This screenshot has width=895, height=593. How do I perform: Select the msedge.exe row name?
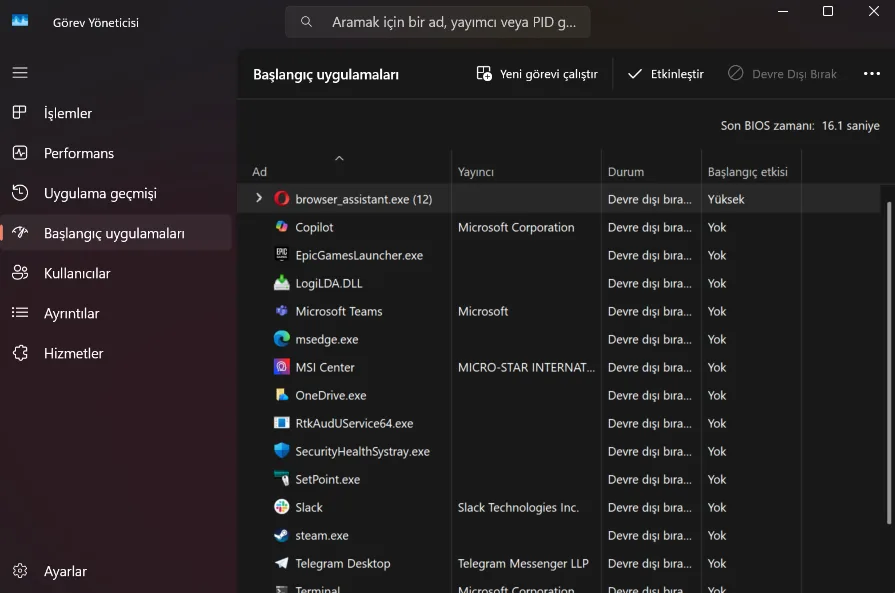click(326, 339)
